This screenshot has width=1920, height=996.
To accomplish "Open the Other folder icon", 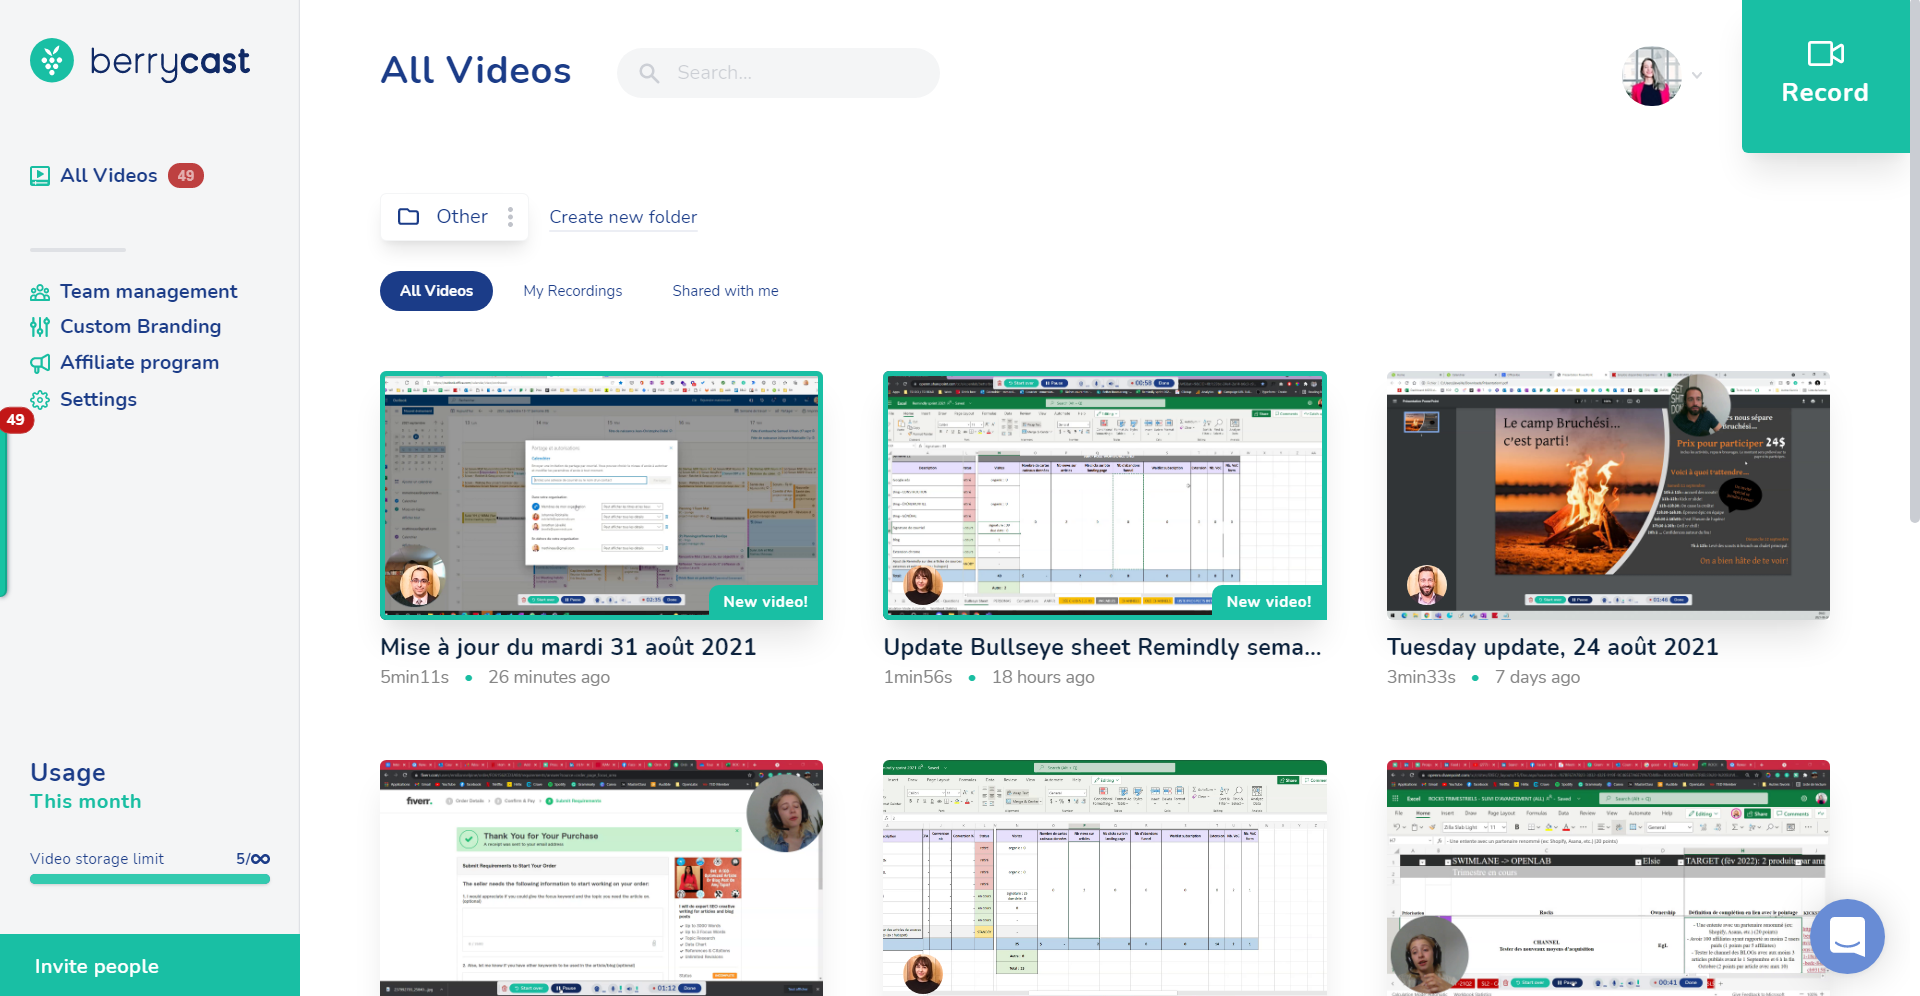I will point(409,216).
